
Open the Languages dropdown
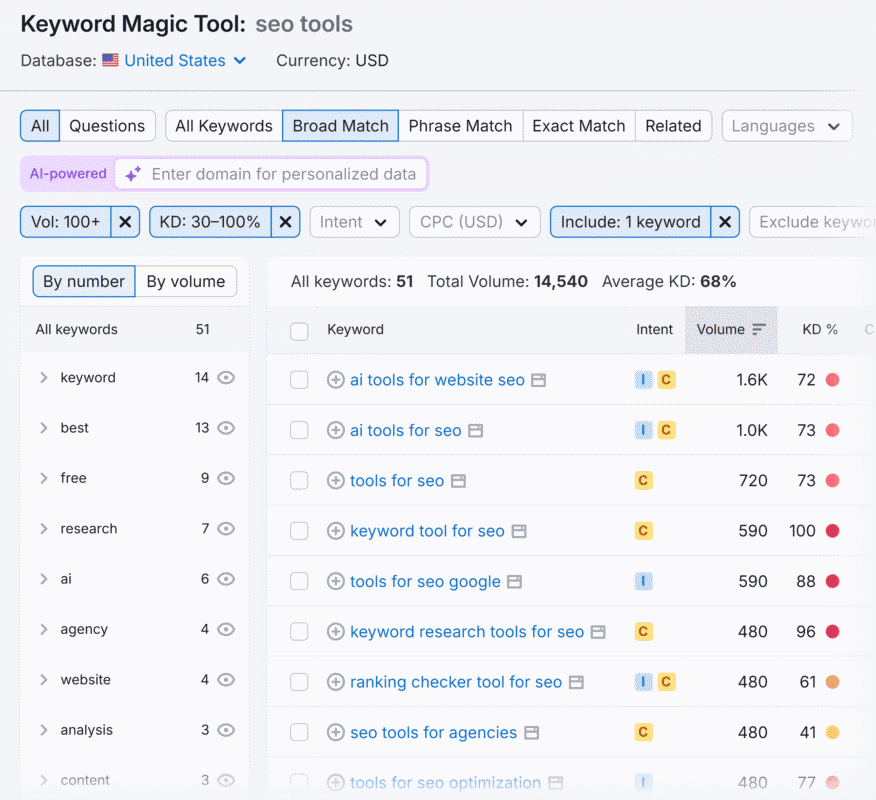tap(786, 126)
